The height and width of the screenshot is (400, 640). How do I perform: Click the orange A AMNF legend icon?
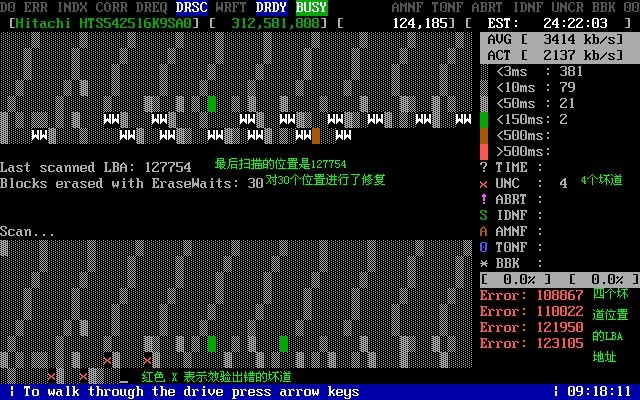pyautogui.click(x=484, y=231)
